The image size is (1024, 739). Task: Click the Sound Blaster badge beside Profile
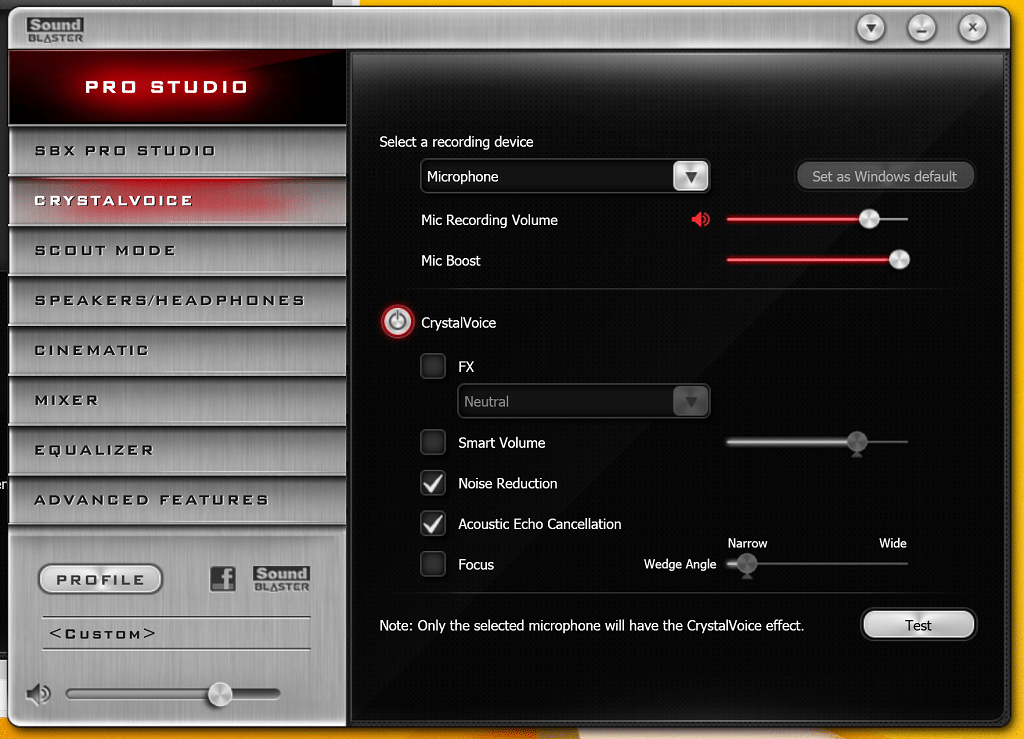click(281, 578)
